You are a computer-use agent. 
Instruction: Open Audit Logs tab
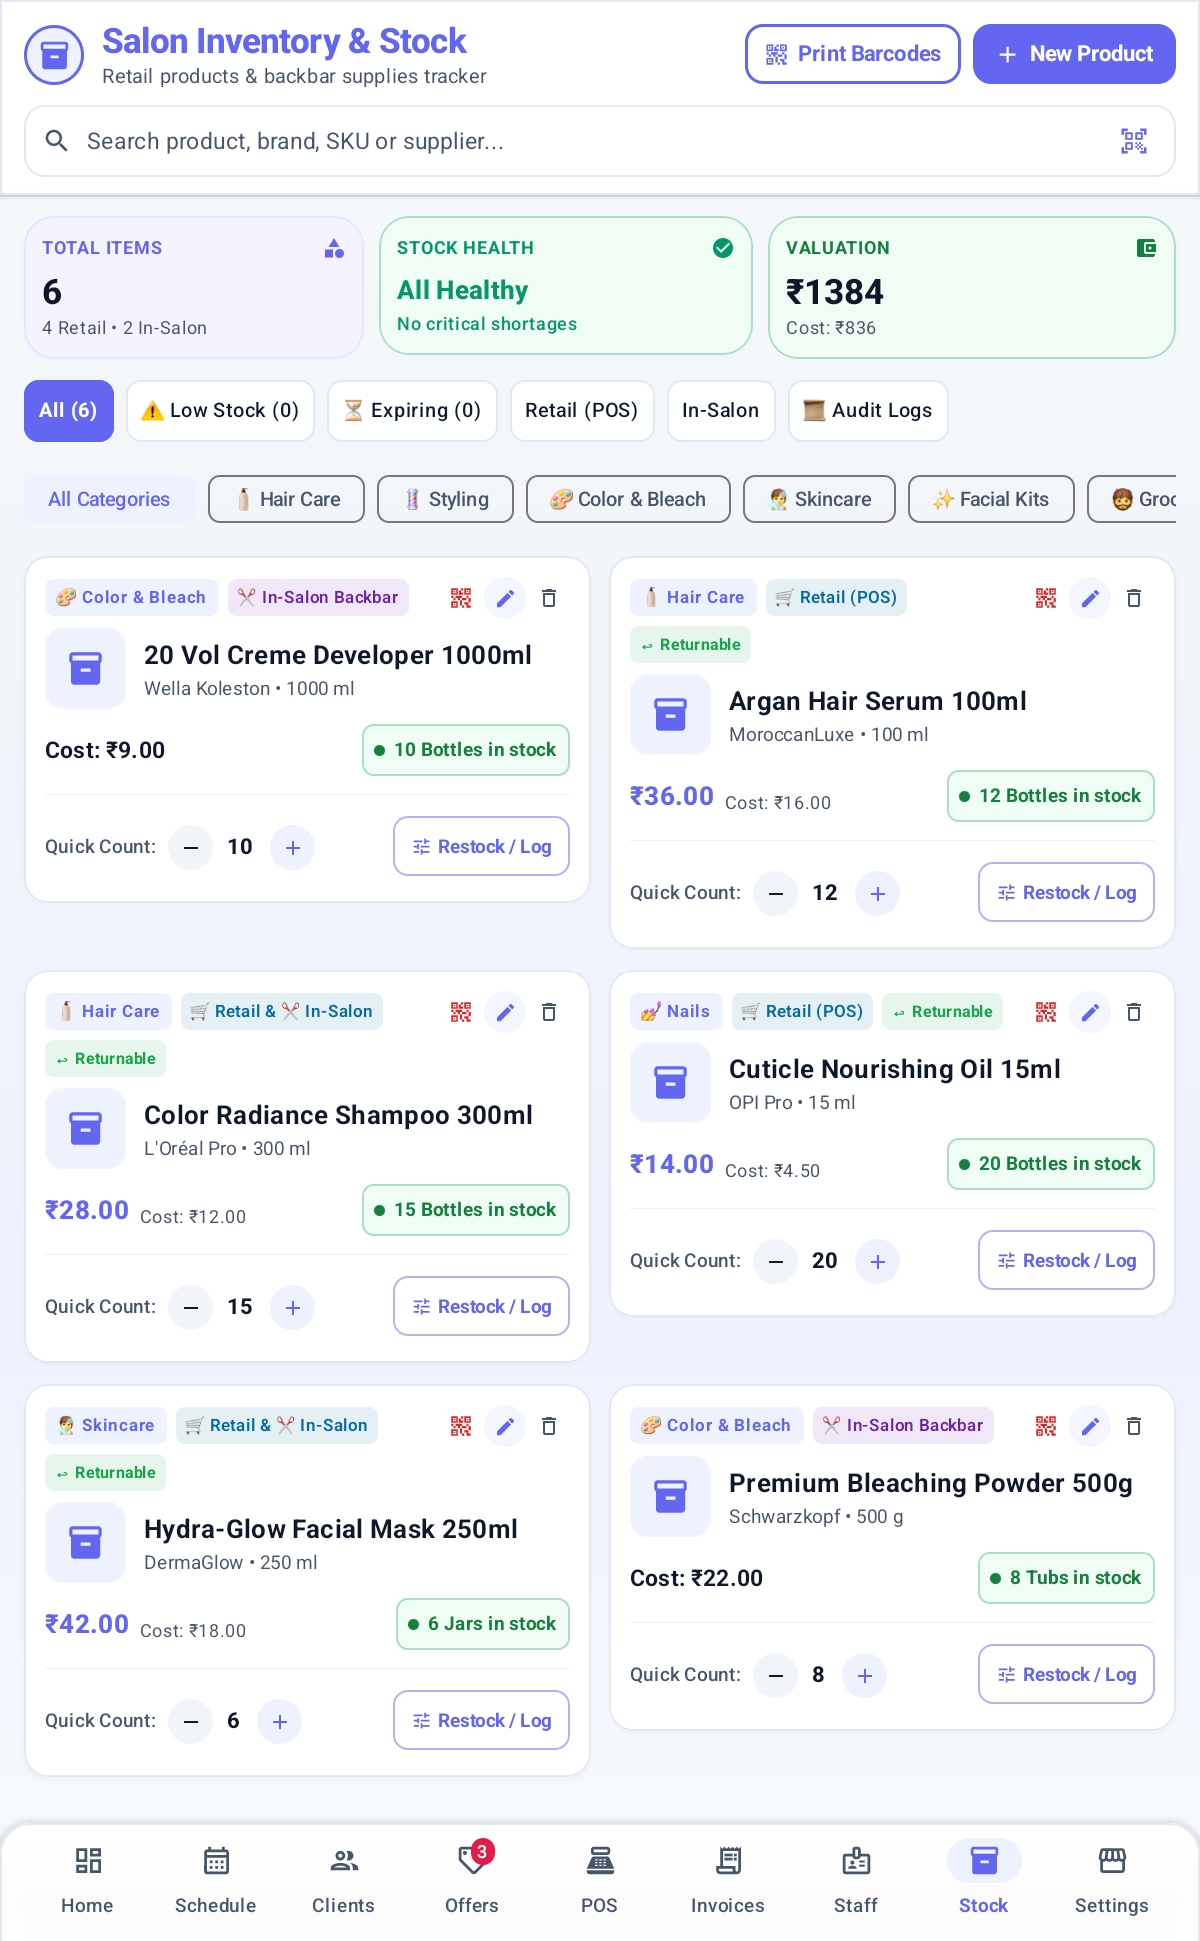(868, 411)
